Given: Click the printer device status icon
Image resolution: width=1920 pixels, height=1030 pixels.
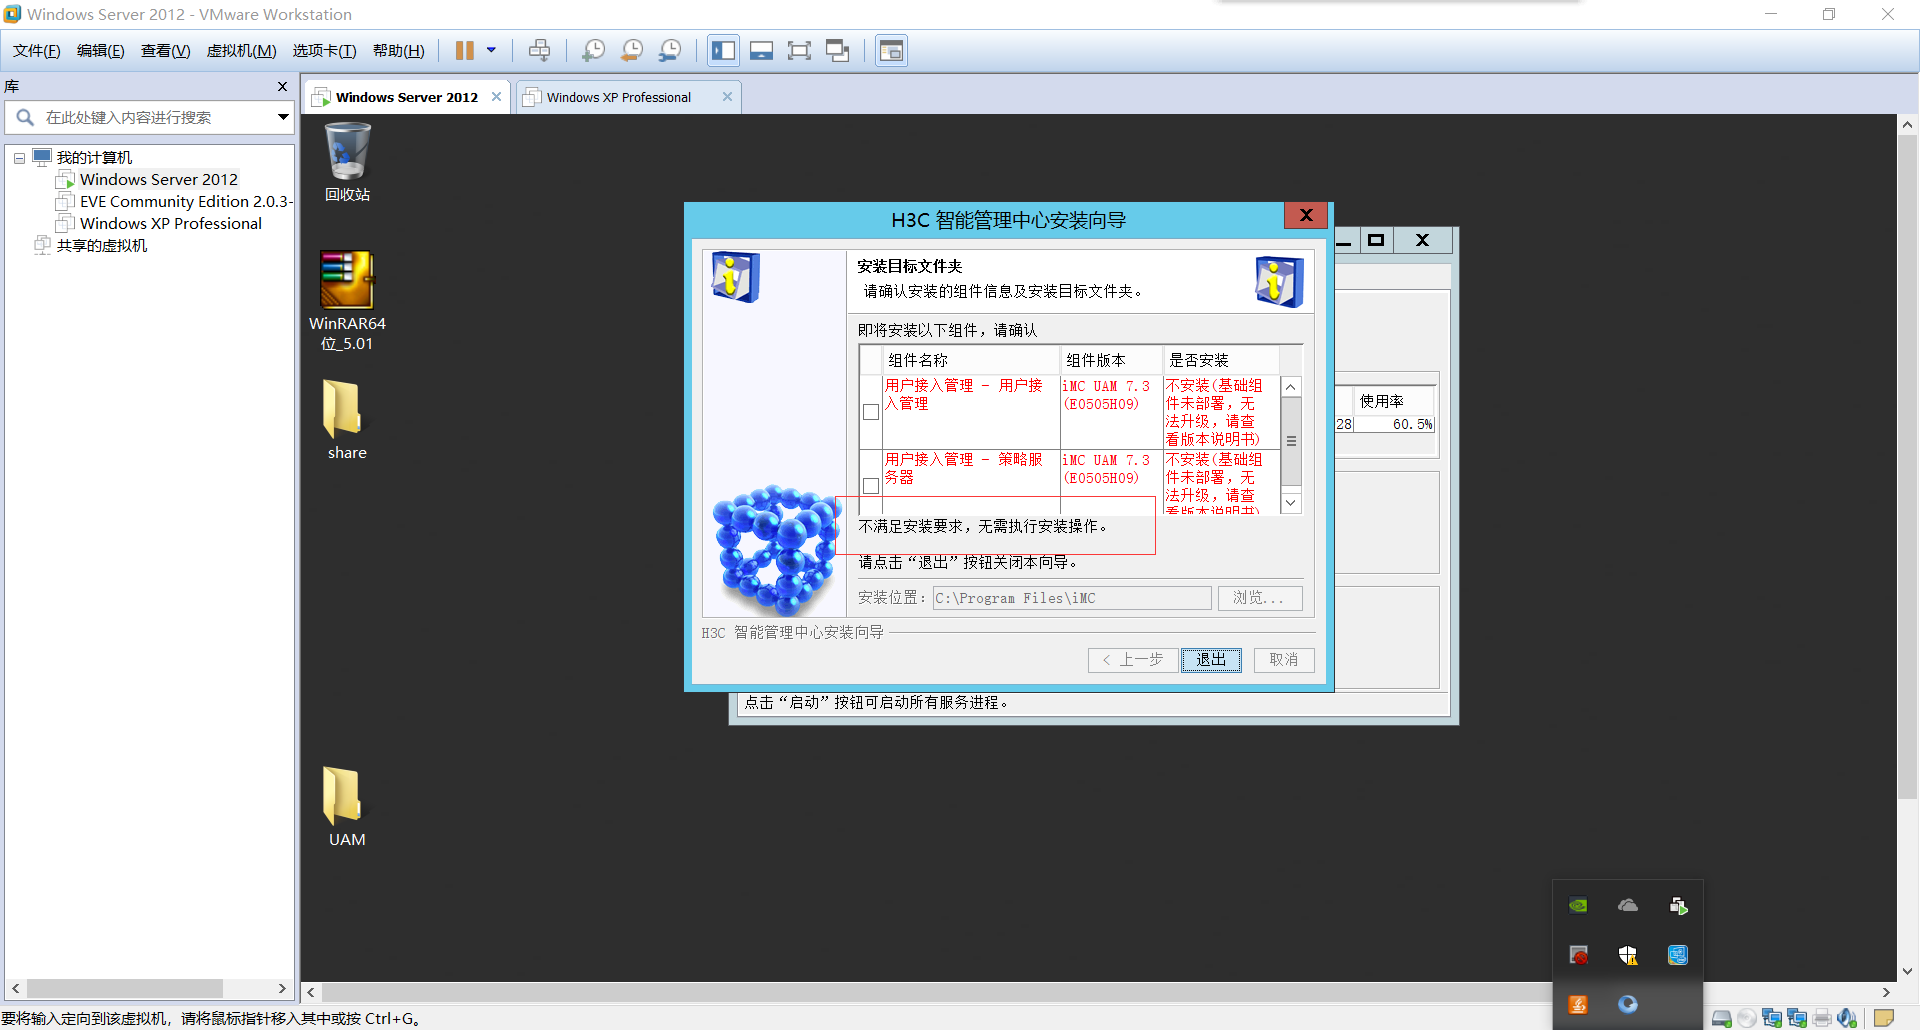Looking at the screenshot, I should pos(1822,1018).
